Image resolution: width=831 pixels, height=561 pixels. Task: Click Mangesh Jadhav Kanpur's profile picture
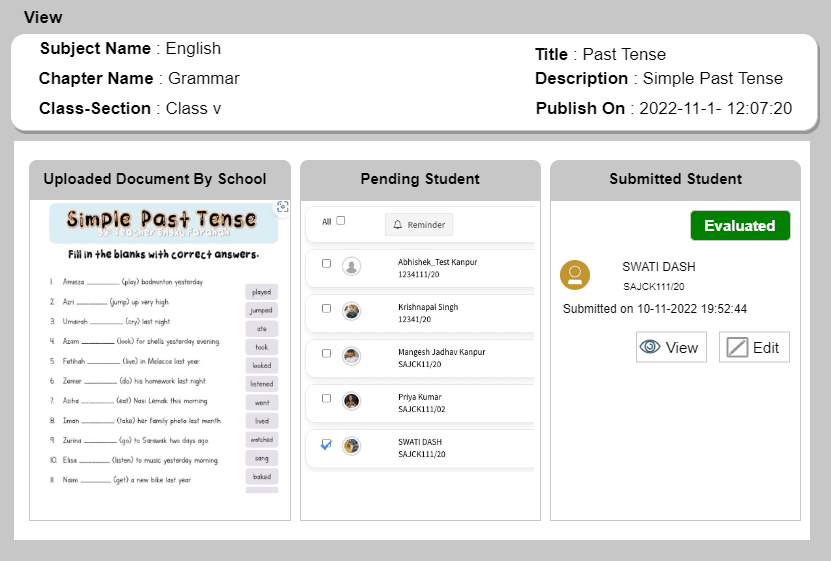(x=351, y=356)
